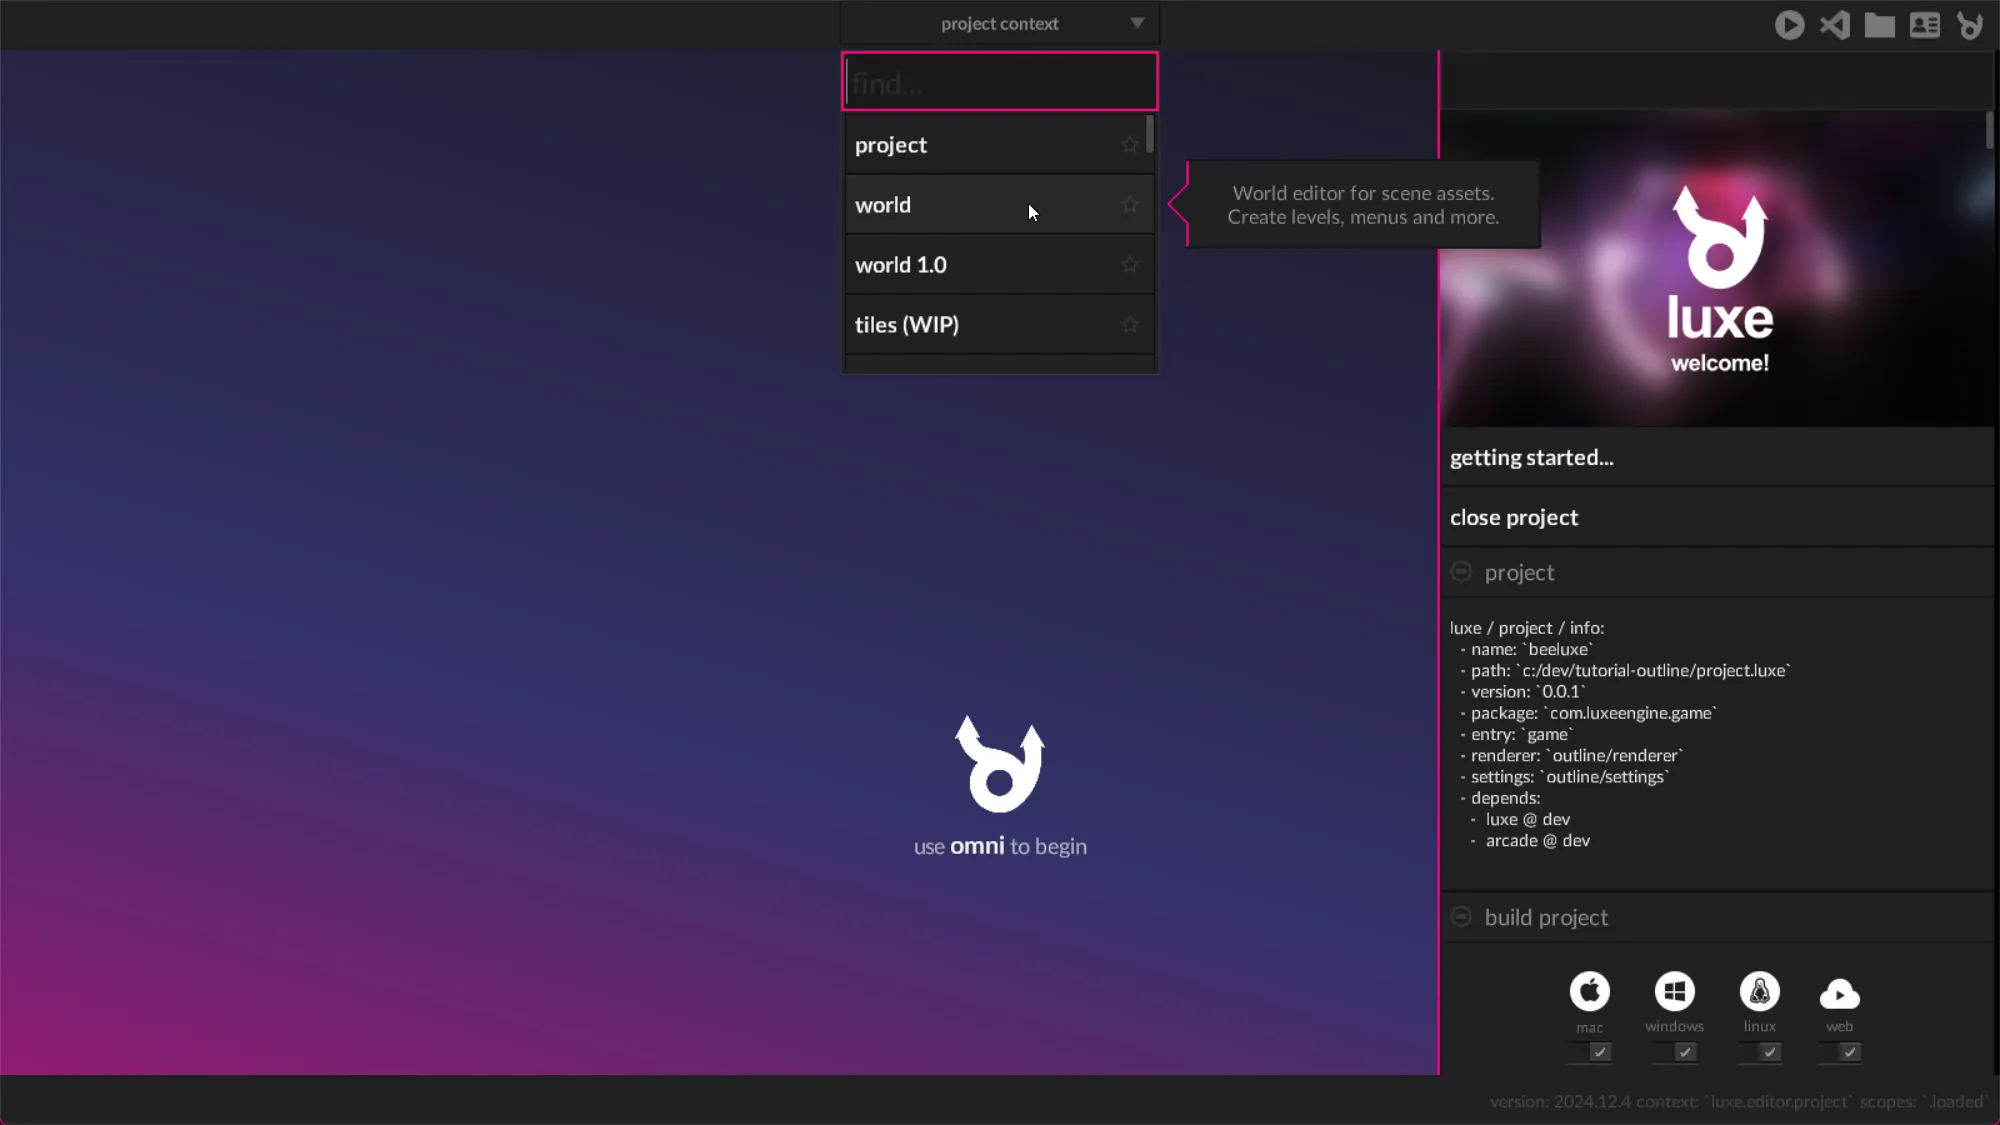
Task: Click the close project button
Action: pos(1514,518)
